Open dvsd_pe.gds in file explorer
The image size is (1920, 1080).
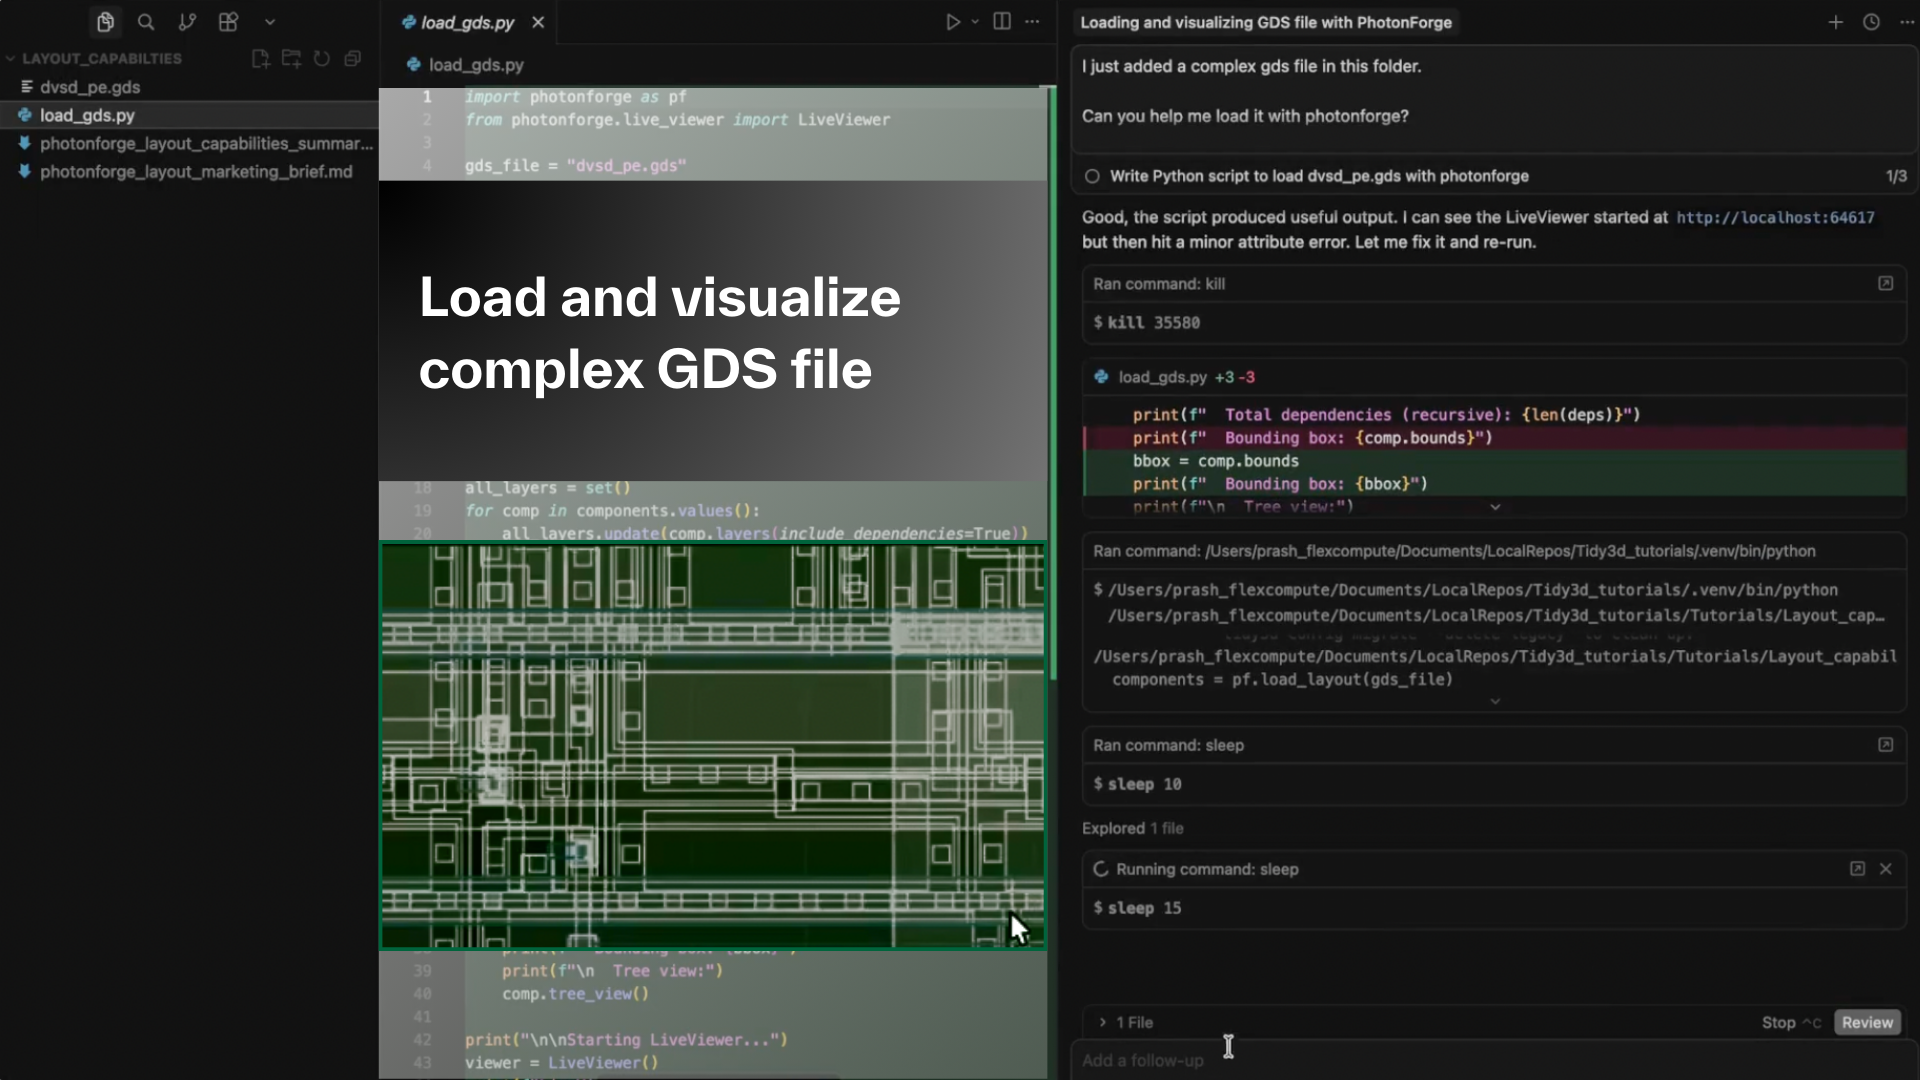pyautogui.click(x=90, y=87)
